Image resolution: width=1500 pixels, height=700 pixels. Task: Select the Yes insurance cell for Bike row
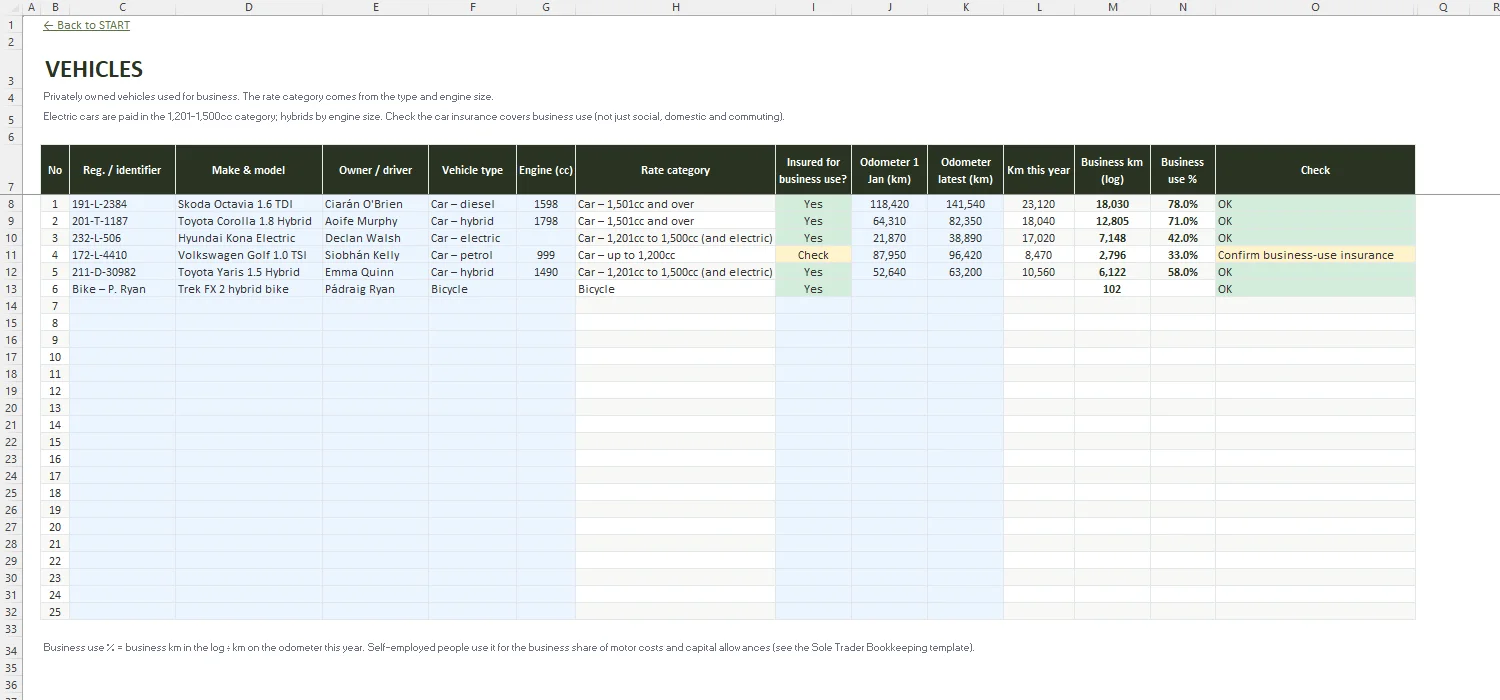813,289
